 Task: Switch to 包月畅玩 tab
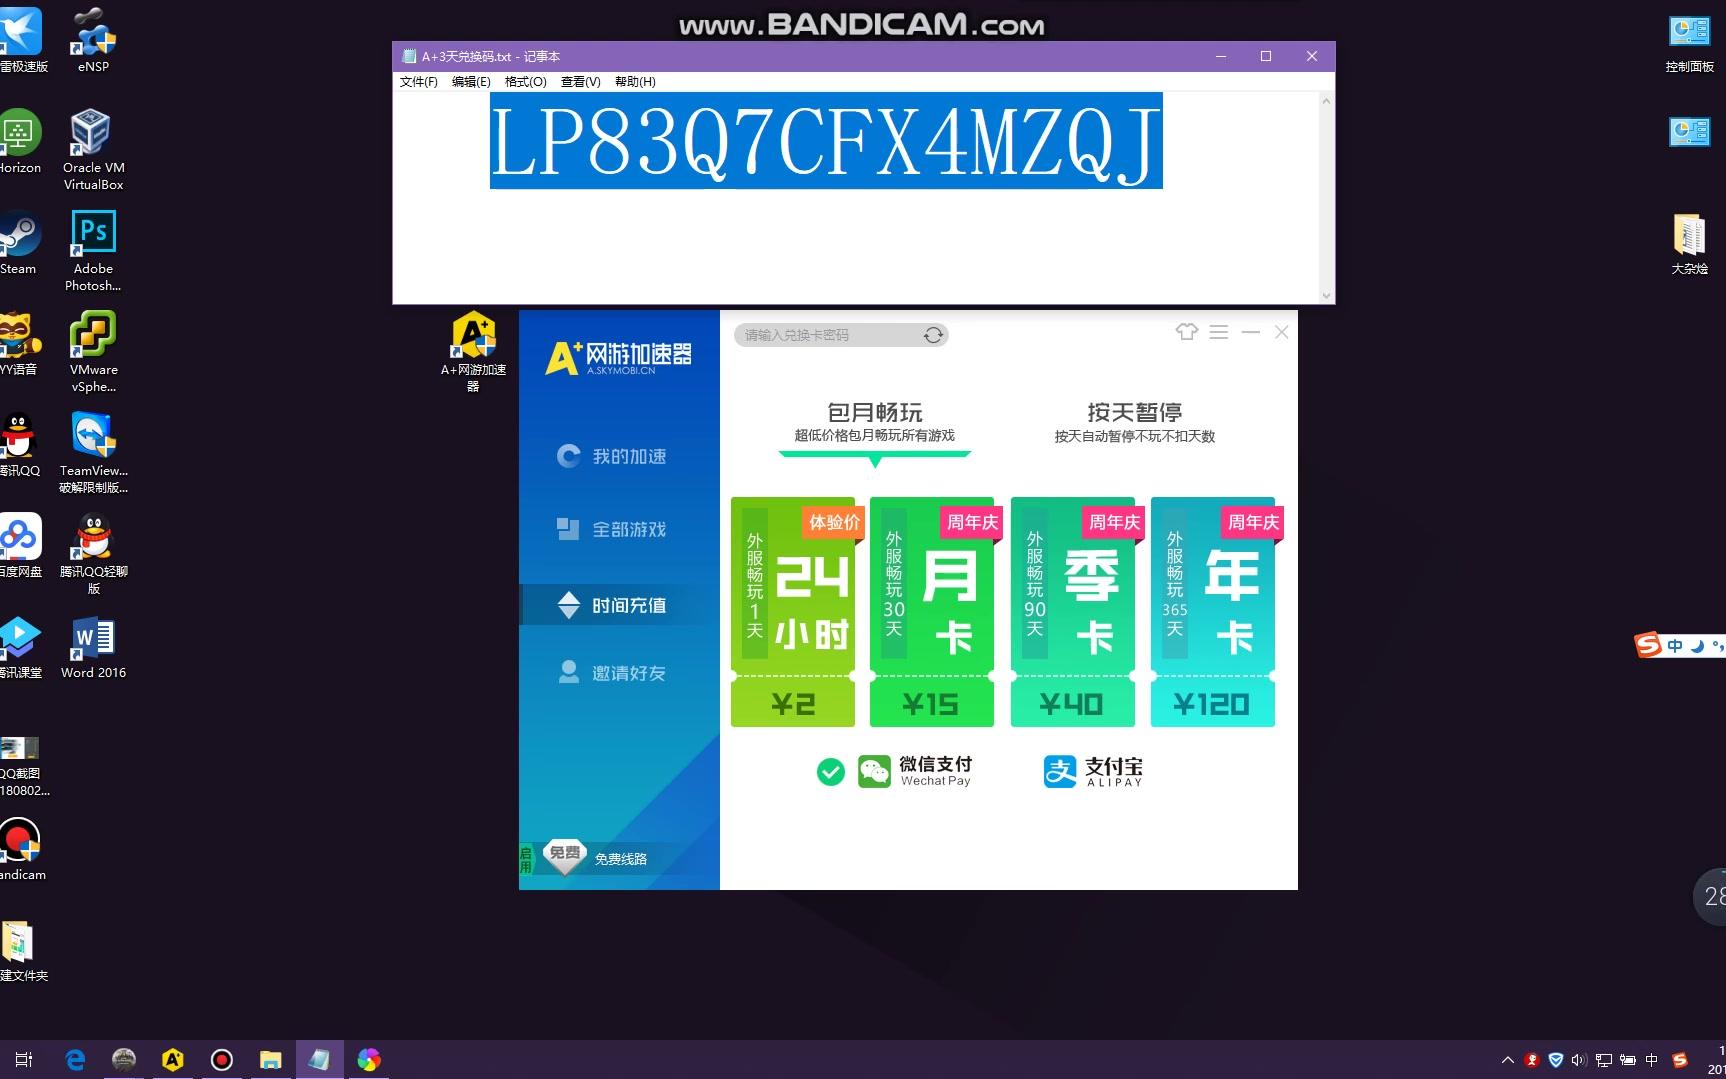pos(875,422)
